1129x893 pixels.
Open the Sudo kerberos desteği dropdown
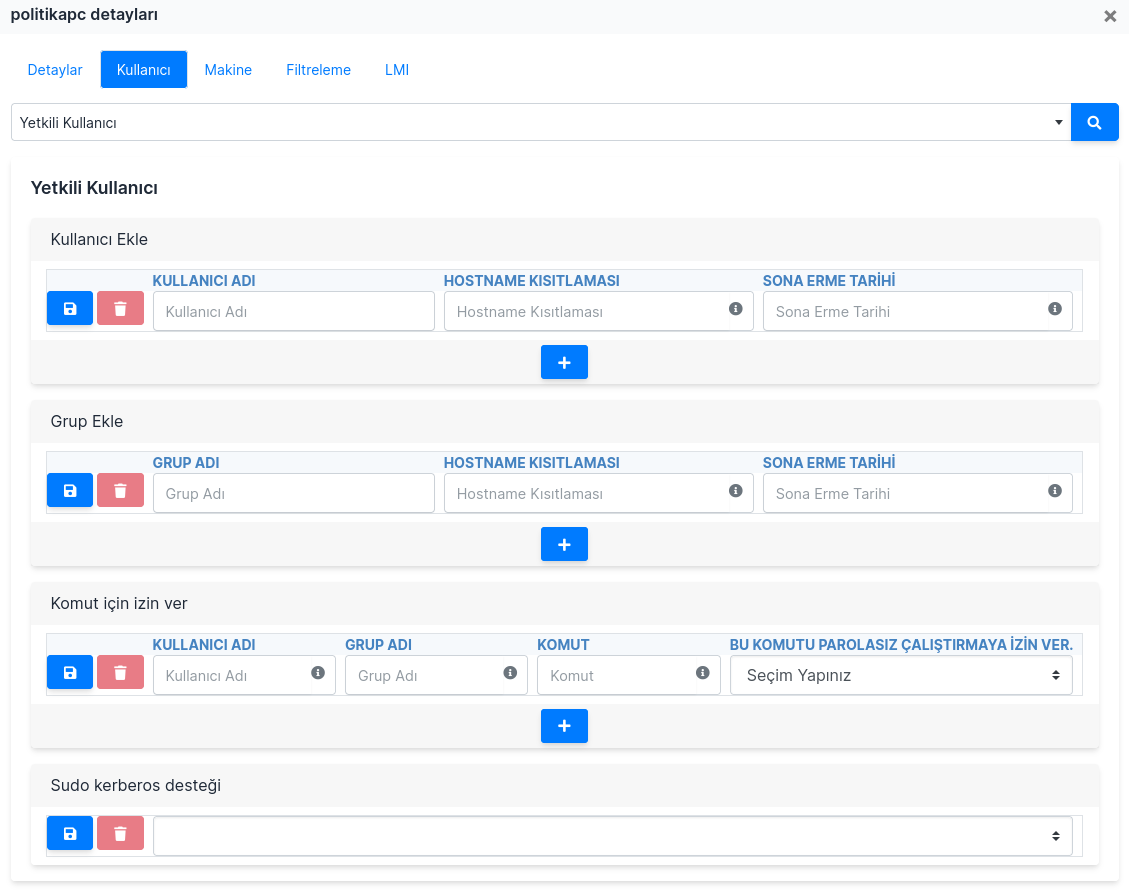pos(613,836)
